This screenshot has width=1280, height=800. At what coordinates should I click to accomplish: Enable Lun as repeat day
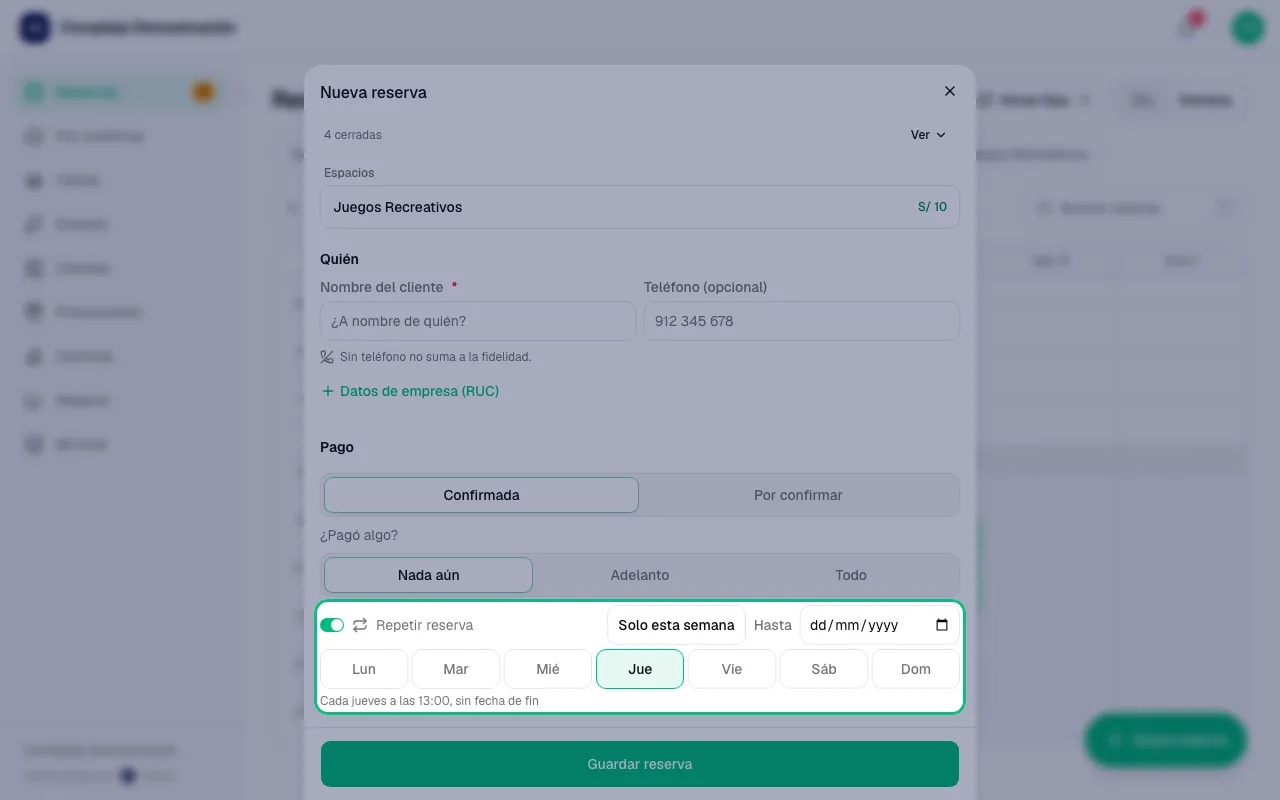[364, 669]
